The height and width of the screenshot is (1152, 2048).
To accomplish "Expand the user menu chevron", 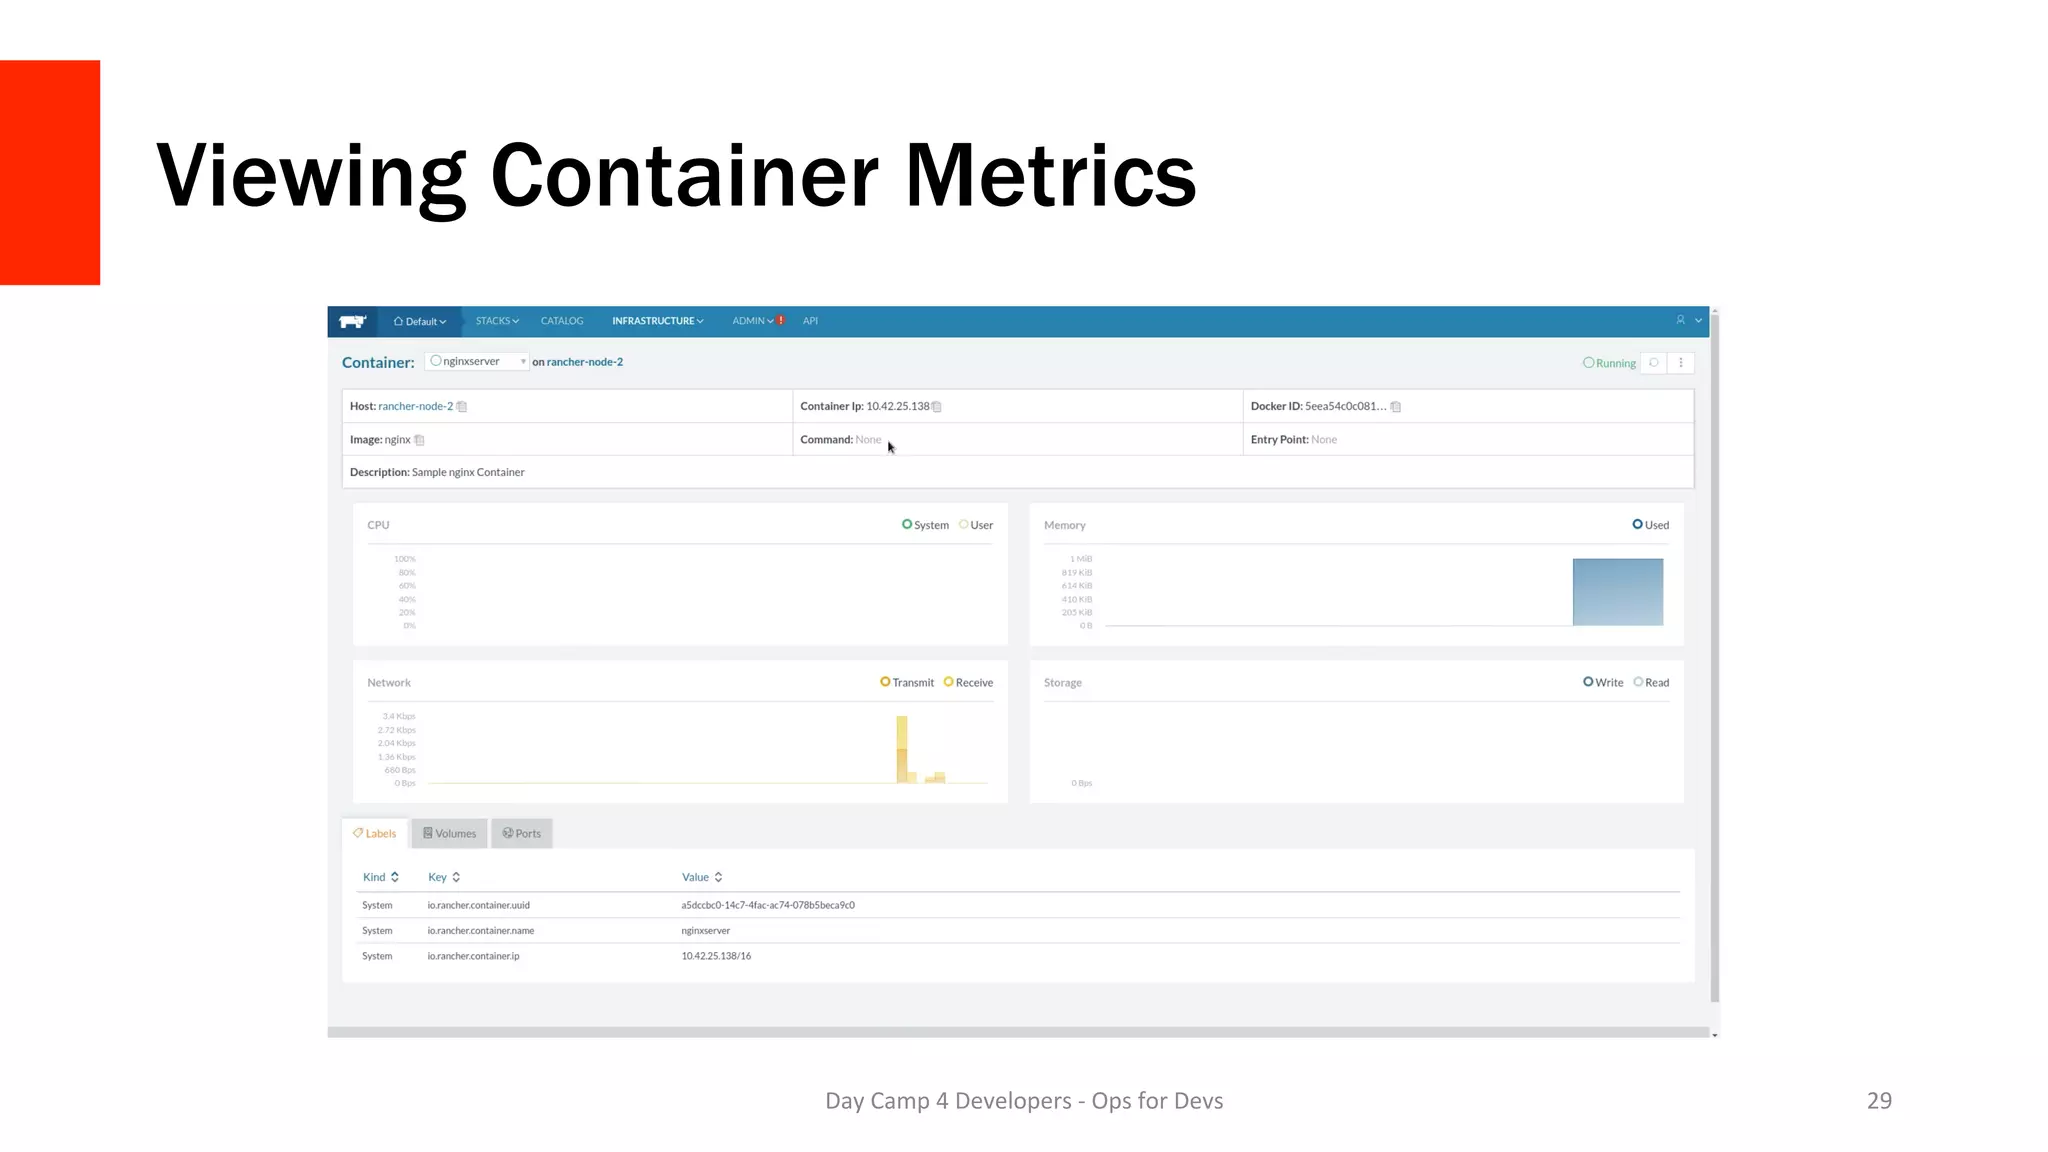I will (x=1698, y=321).
